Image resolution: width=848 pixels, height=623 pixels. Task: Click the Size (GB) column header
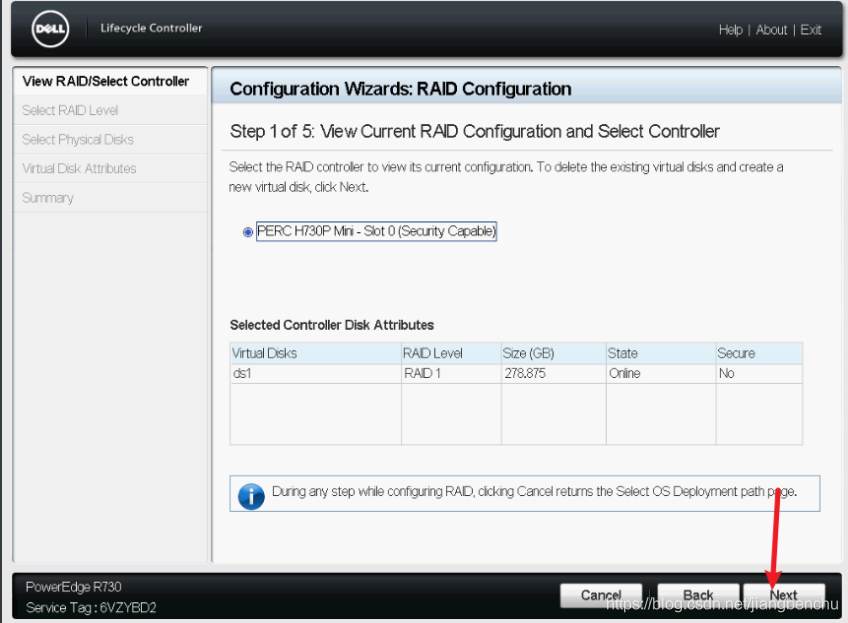553,353
